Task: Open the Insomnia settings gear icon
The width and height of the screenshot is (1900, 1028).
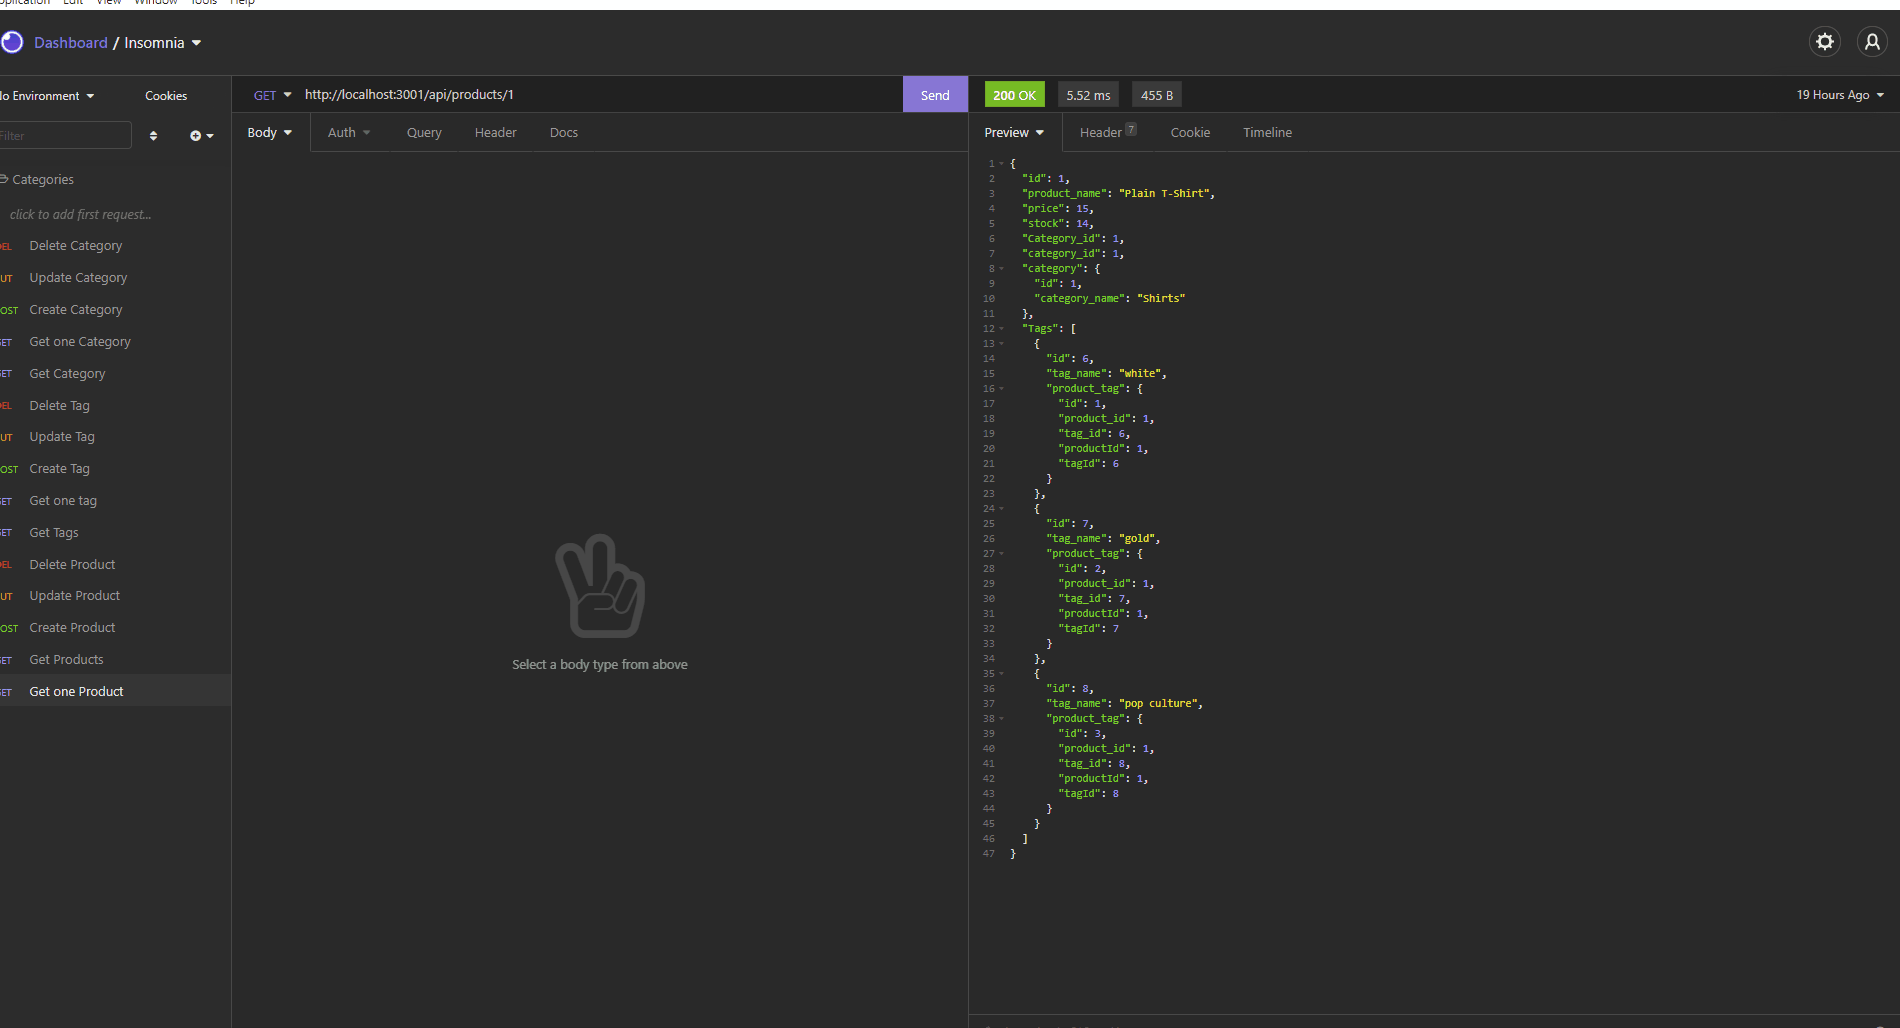Action: [1824, 41]
